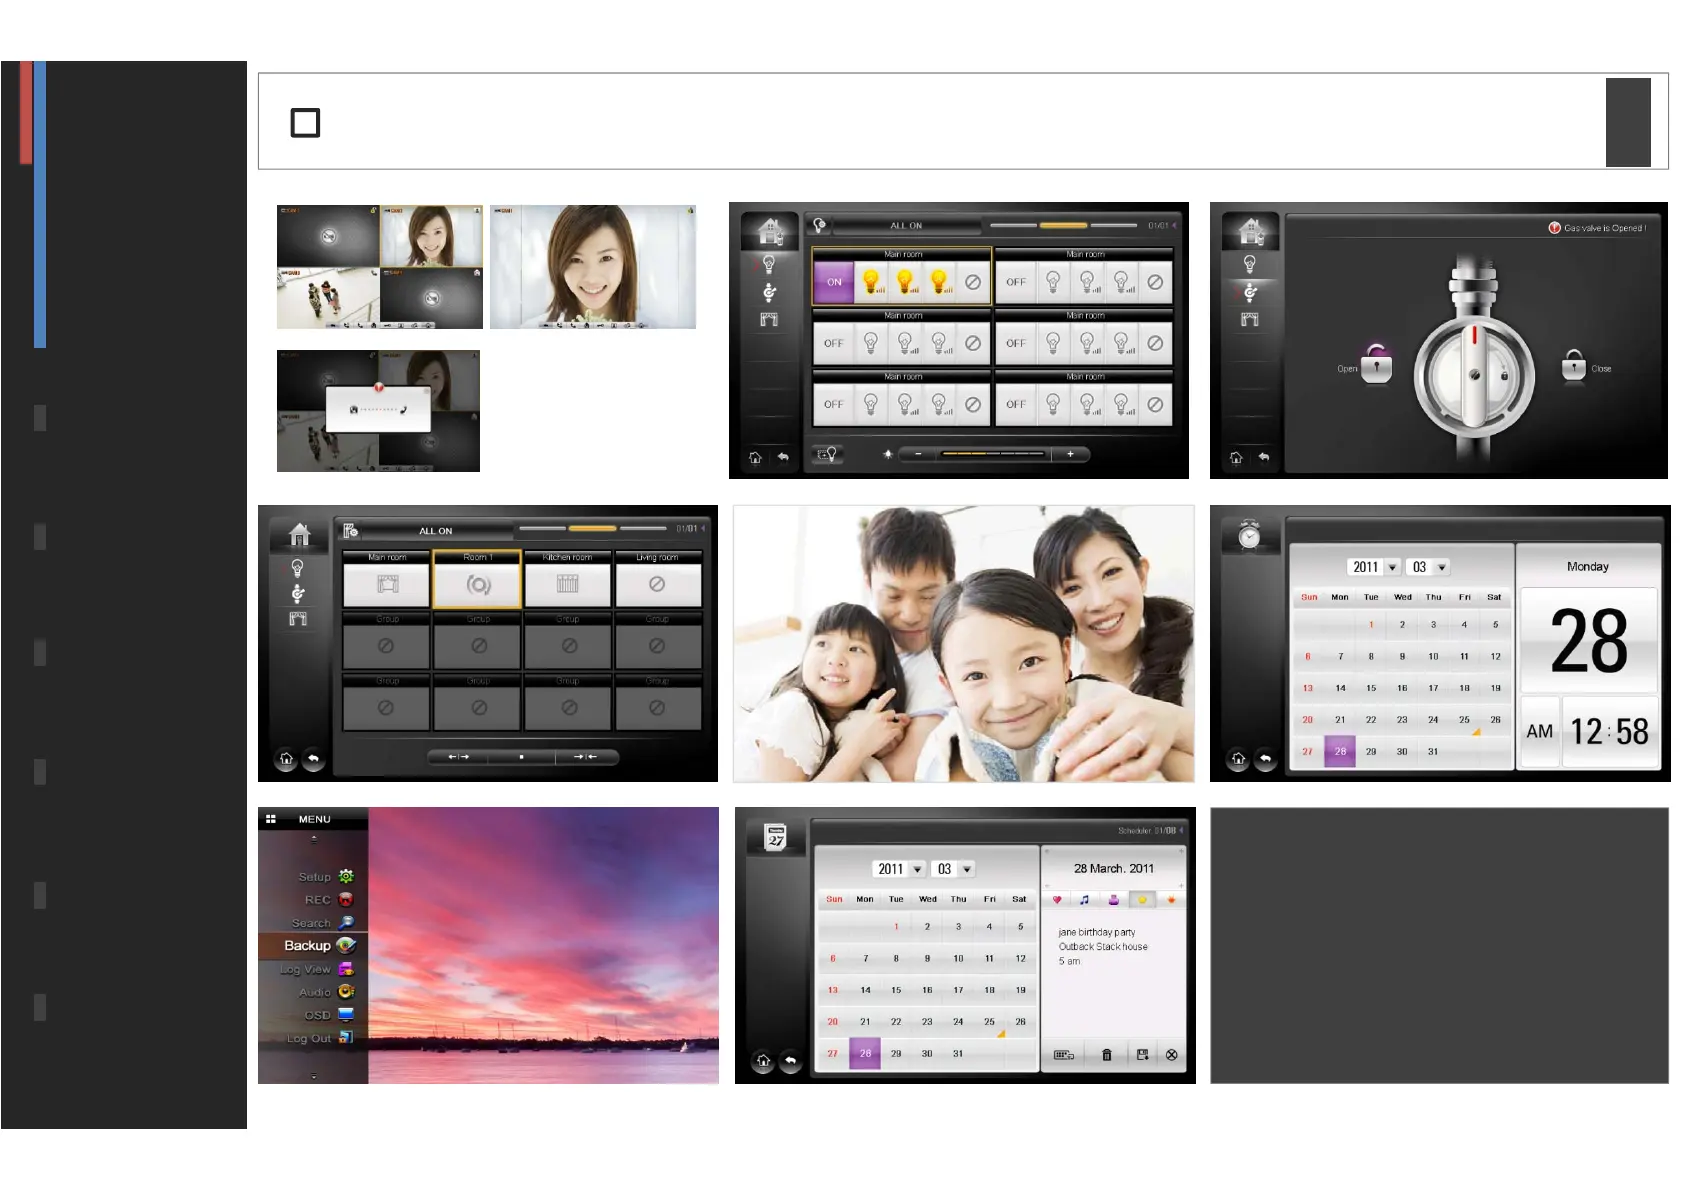Go home from the lighting panel bottom bar
1684x1190 pixels.
pos(755,457)
